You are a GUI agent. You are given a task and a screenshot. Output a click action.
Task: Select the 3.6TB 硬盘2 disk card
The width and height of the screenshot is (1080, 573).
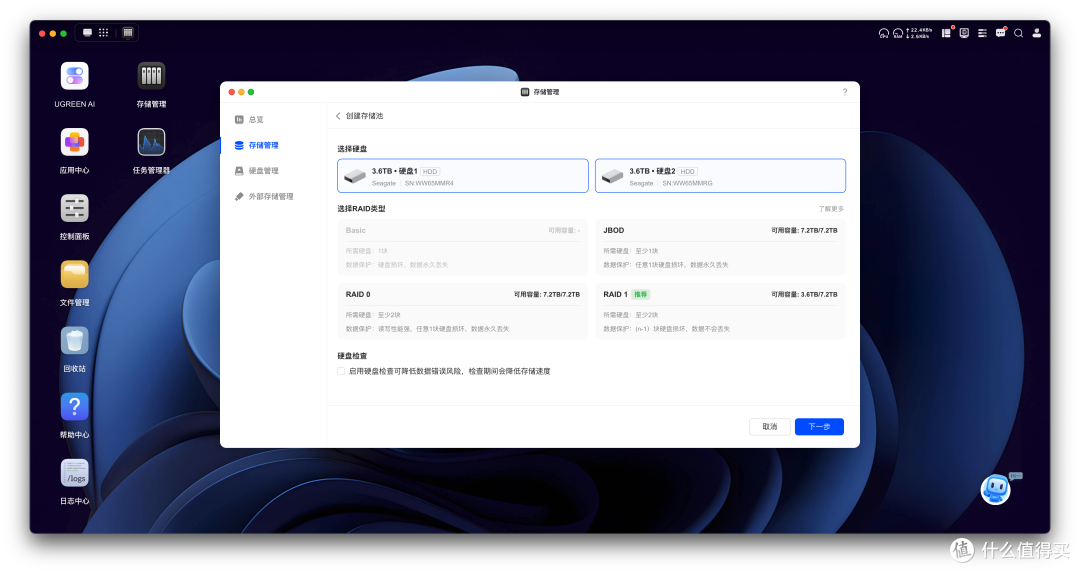(x=720, y=176)
